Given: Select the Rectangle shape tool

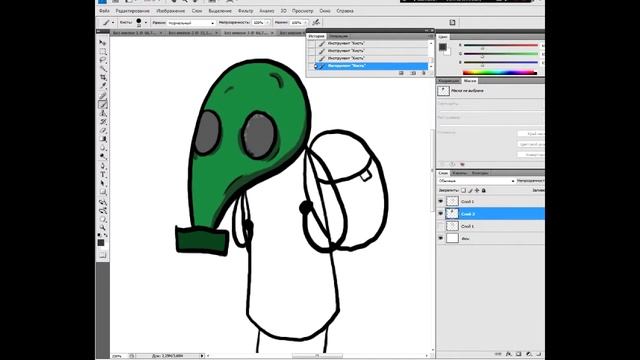Looking at the screenshot, I should tap(102, 192).
